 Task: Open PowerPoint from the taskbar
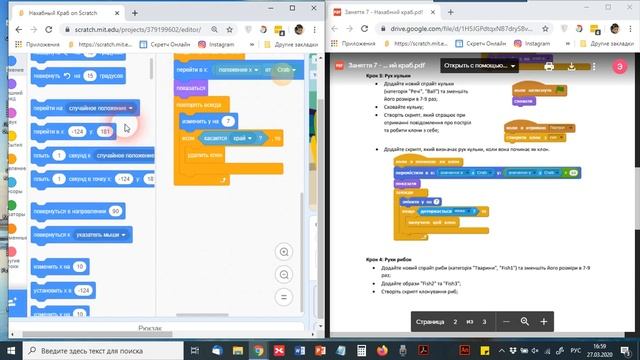[320, 351]
